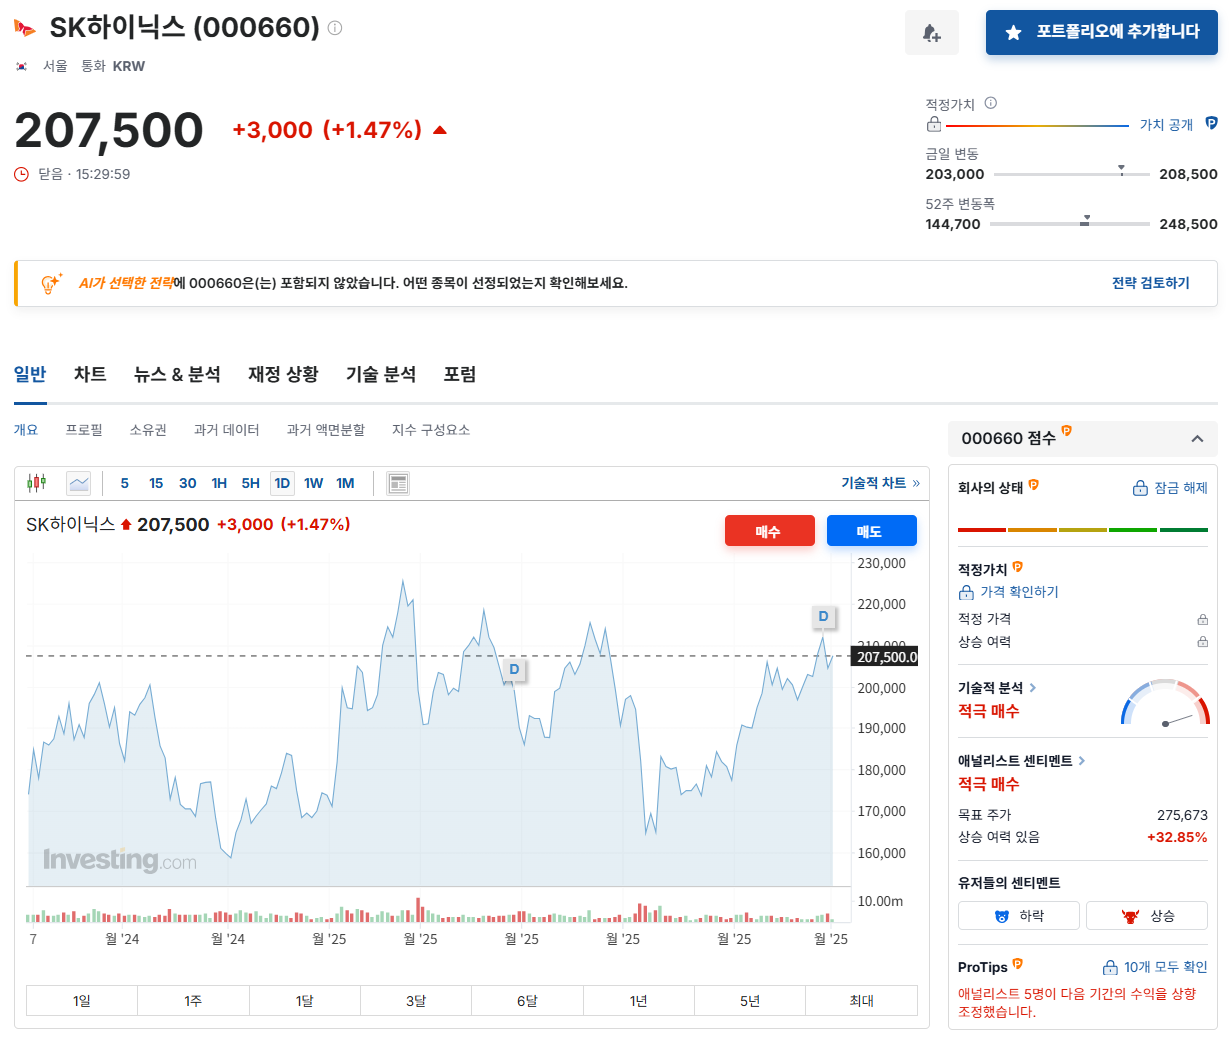Open the 기술 분석 tab
This screenshot has height=1060, width=1231.
point(381,374)
